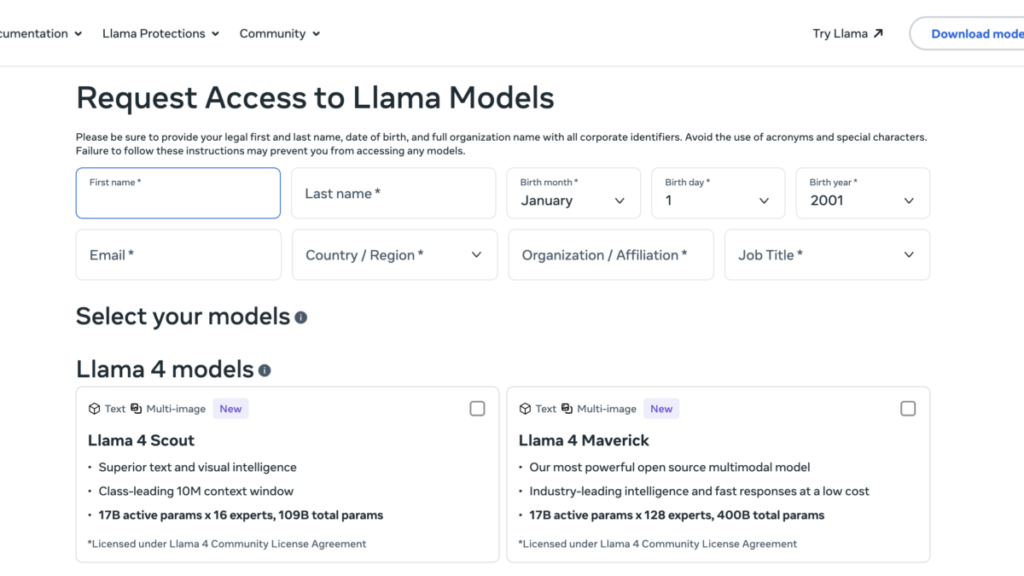The image size is (1024, 576).
Task: Click 'Superior text and visual intelligence' text
Action: point(197,468)
